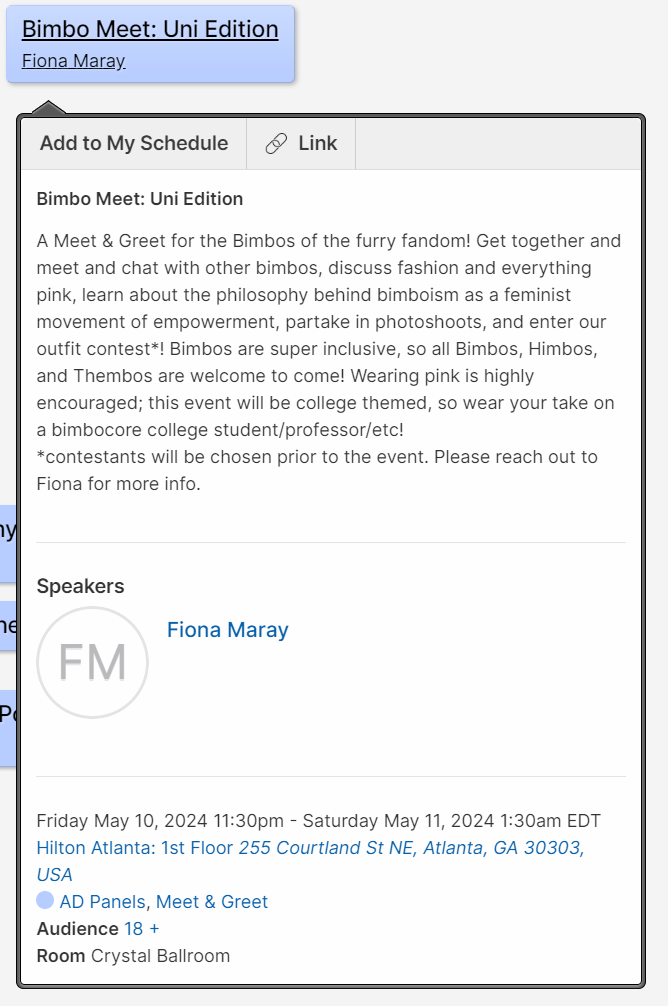This screenshot has width=668, height=1006.
Task: Click the event date and time line
Action: tap(318, 821)
